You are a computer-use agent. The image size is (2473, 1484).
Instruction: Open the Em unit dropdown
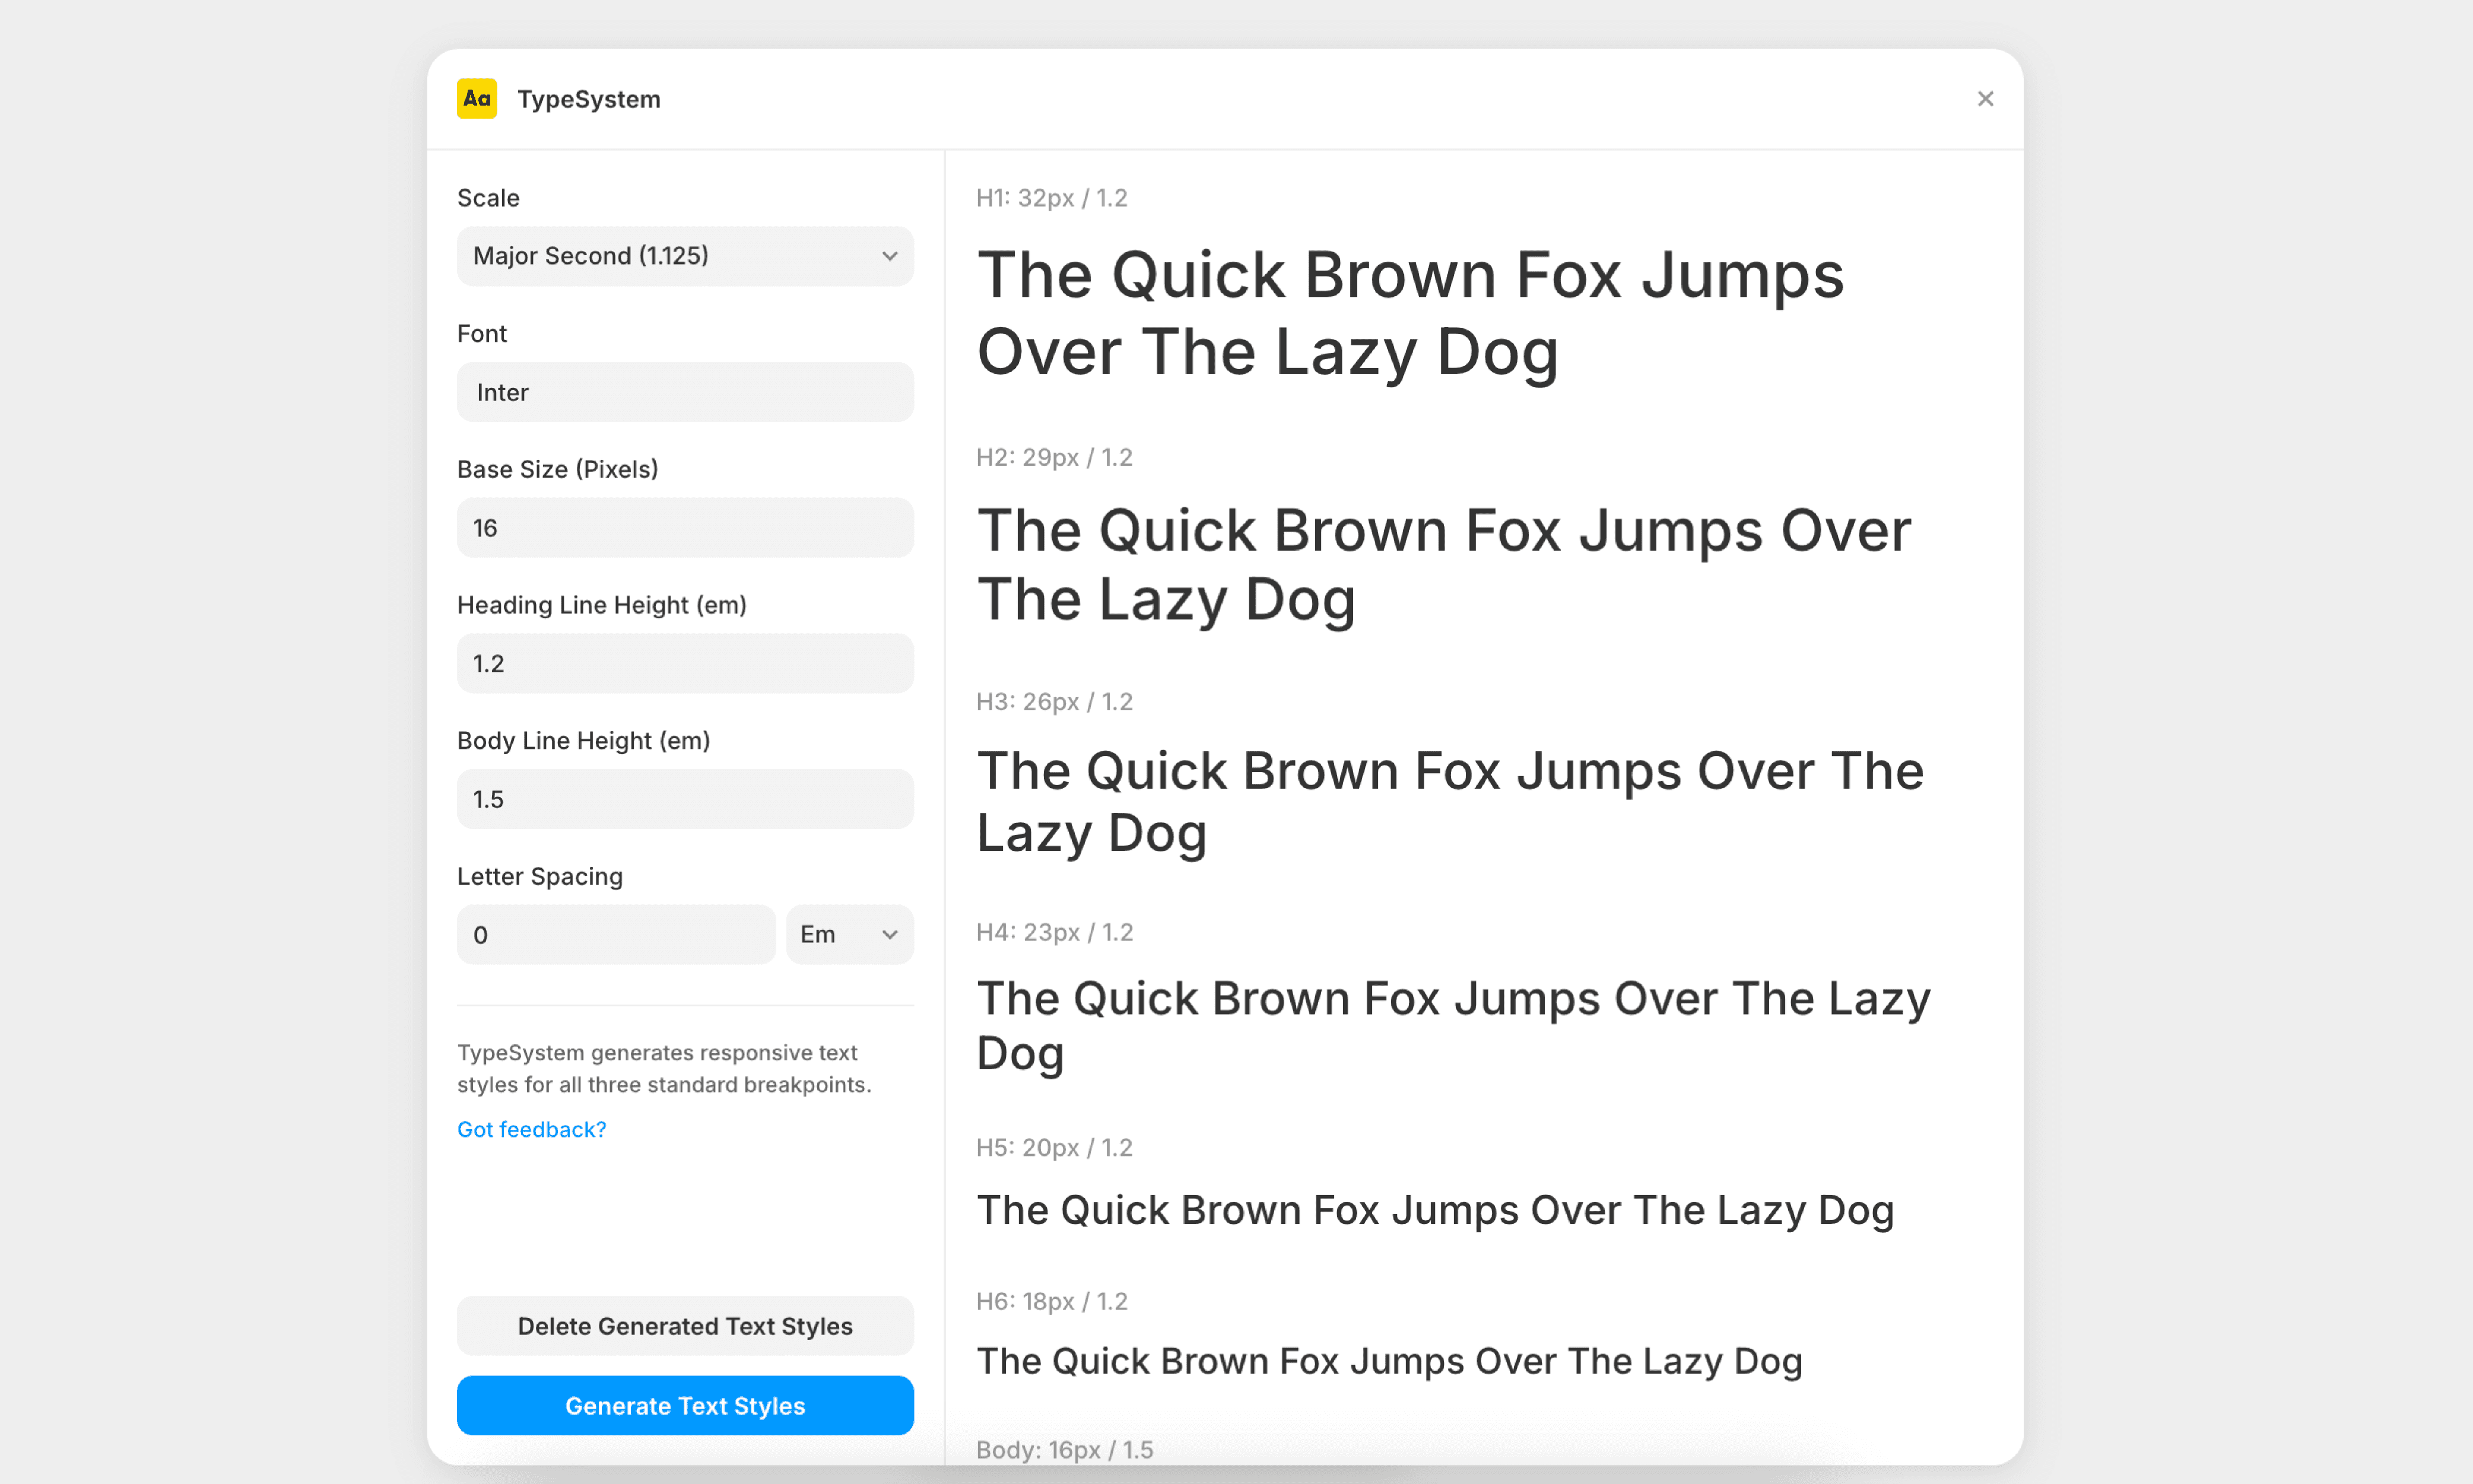tap(835, 935)
